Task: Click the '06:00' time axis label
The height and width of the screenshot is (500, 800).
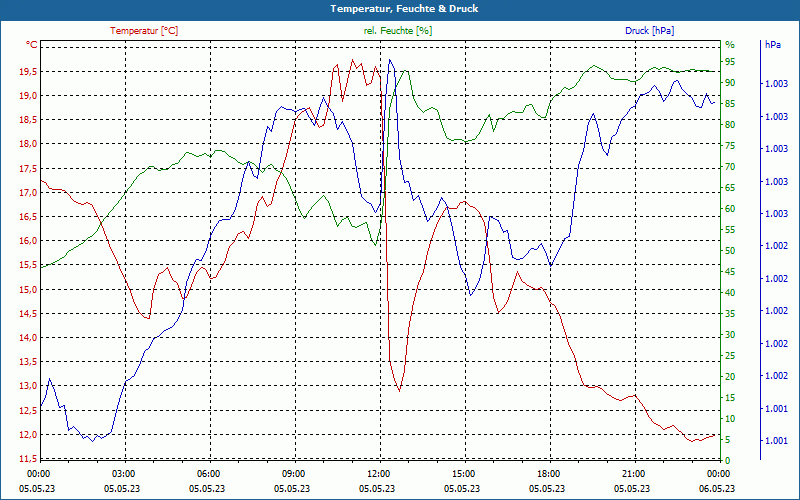Action: pyautogui.click(x=208, y=473)
